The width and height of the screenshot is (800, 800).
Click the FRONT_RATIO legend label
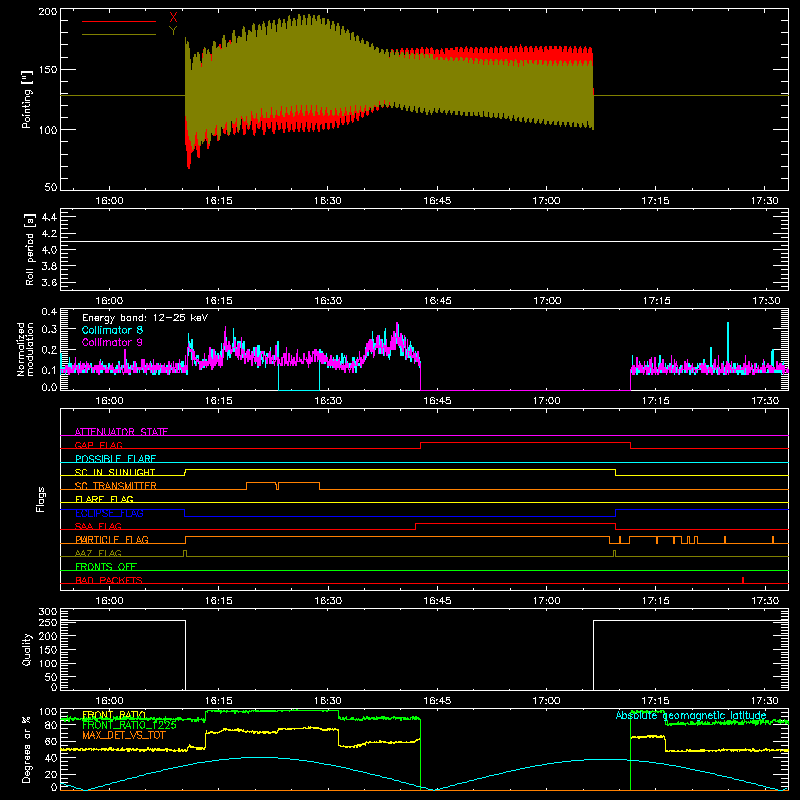point(114,715)
